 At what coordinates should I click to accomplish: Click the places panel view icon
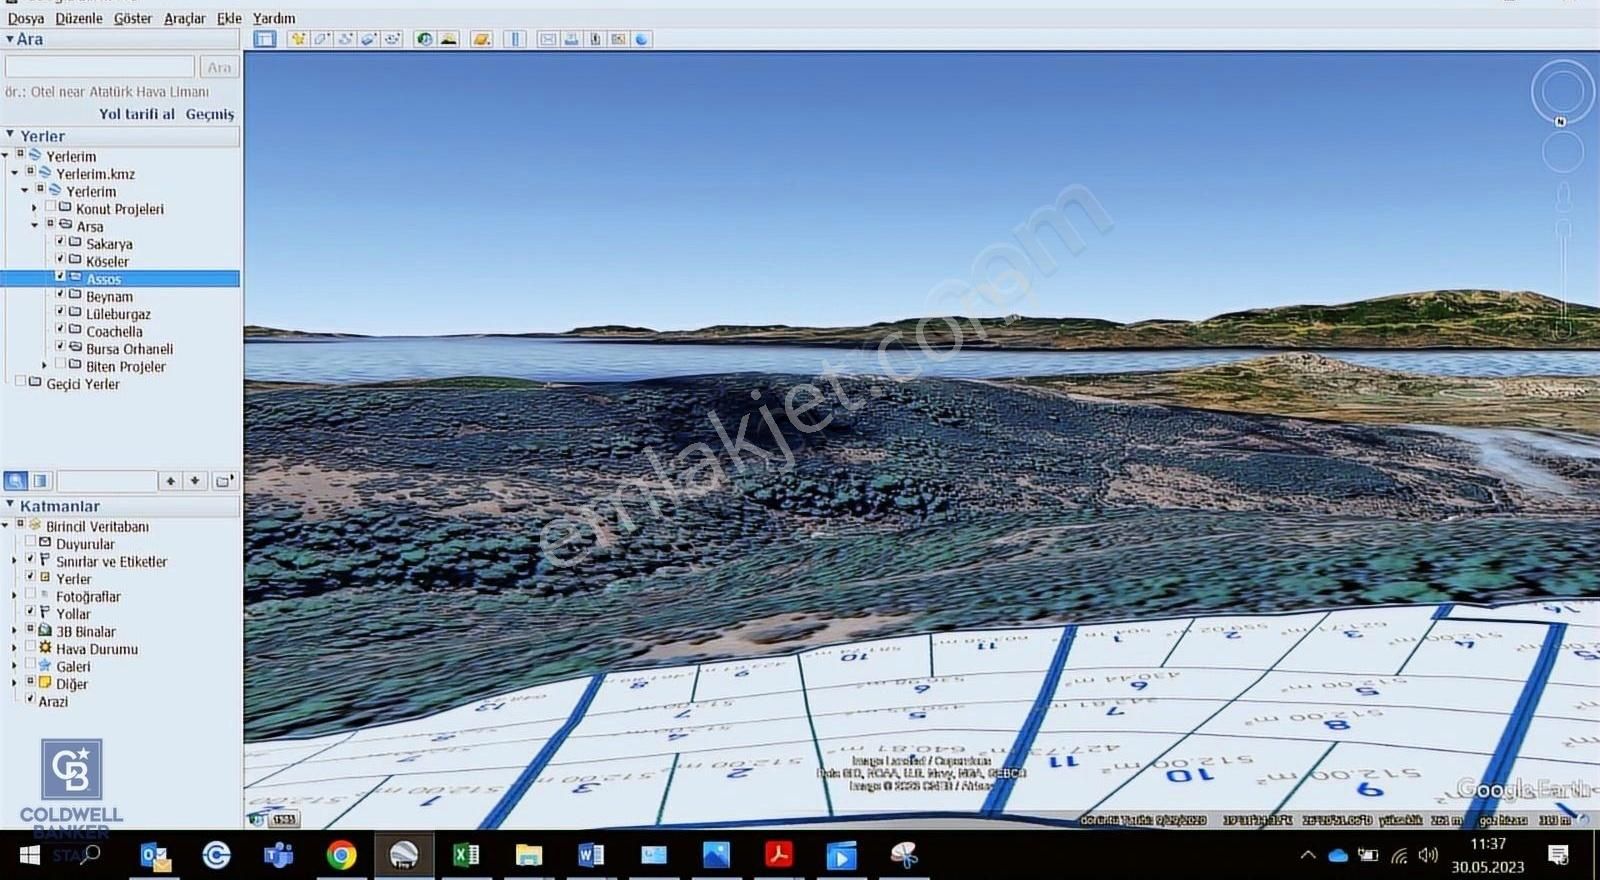pos(40,481)
